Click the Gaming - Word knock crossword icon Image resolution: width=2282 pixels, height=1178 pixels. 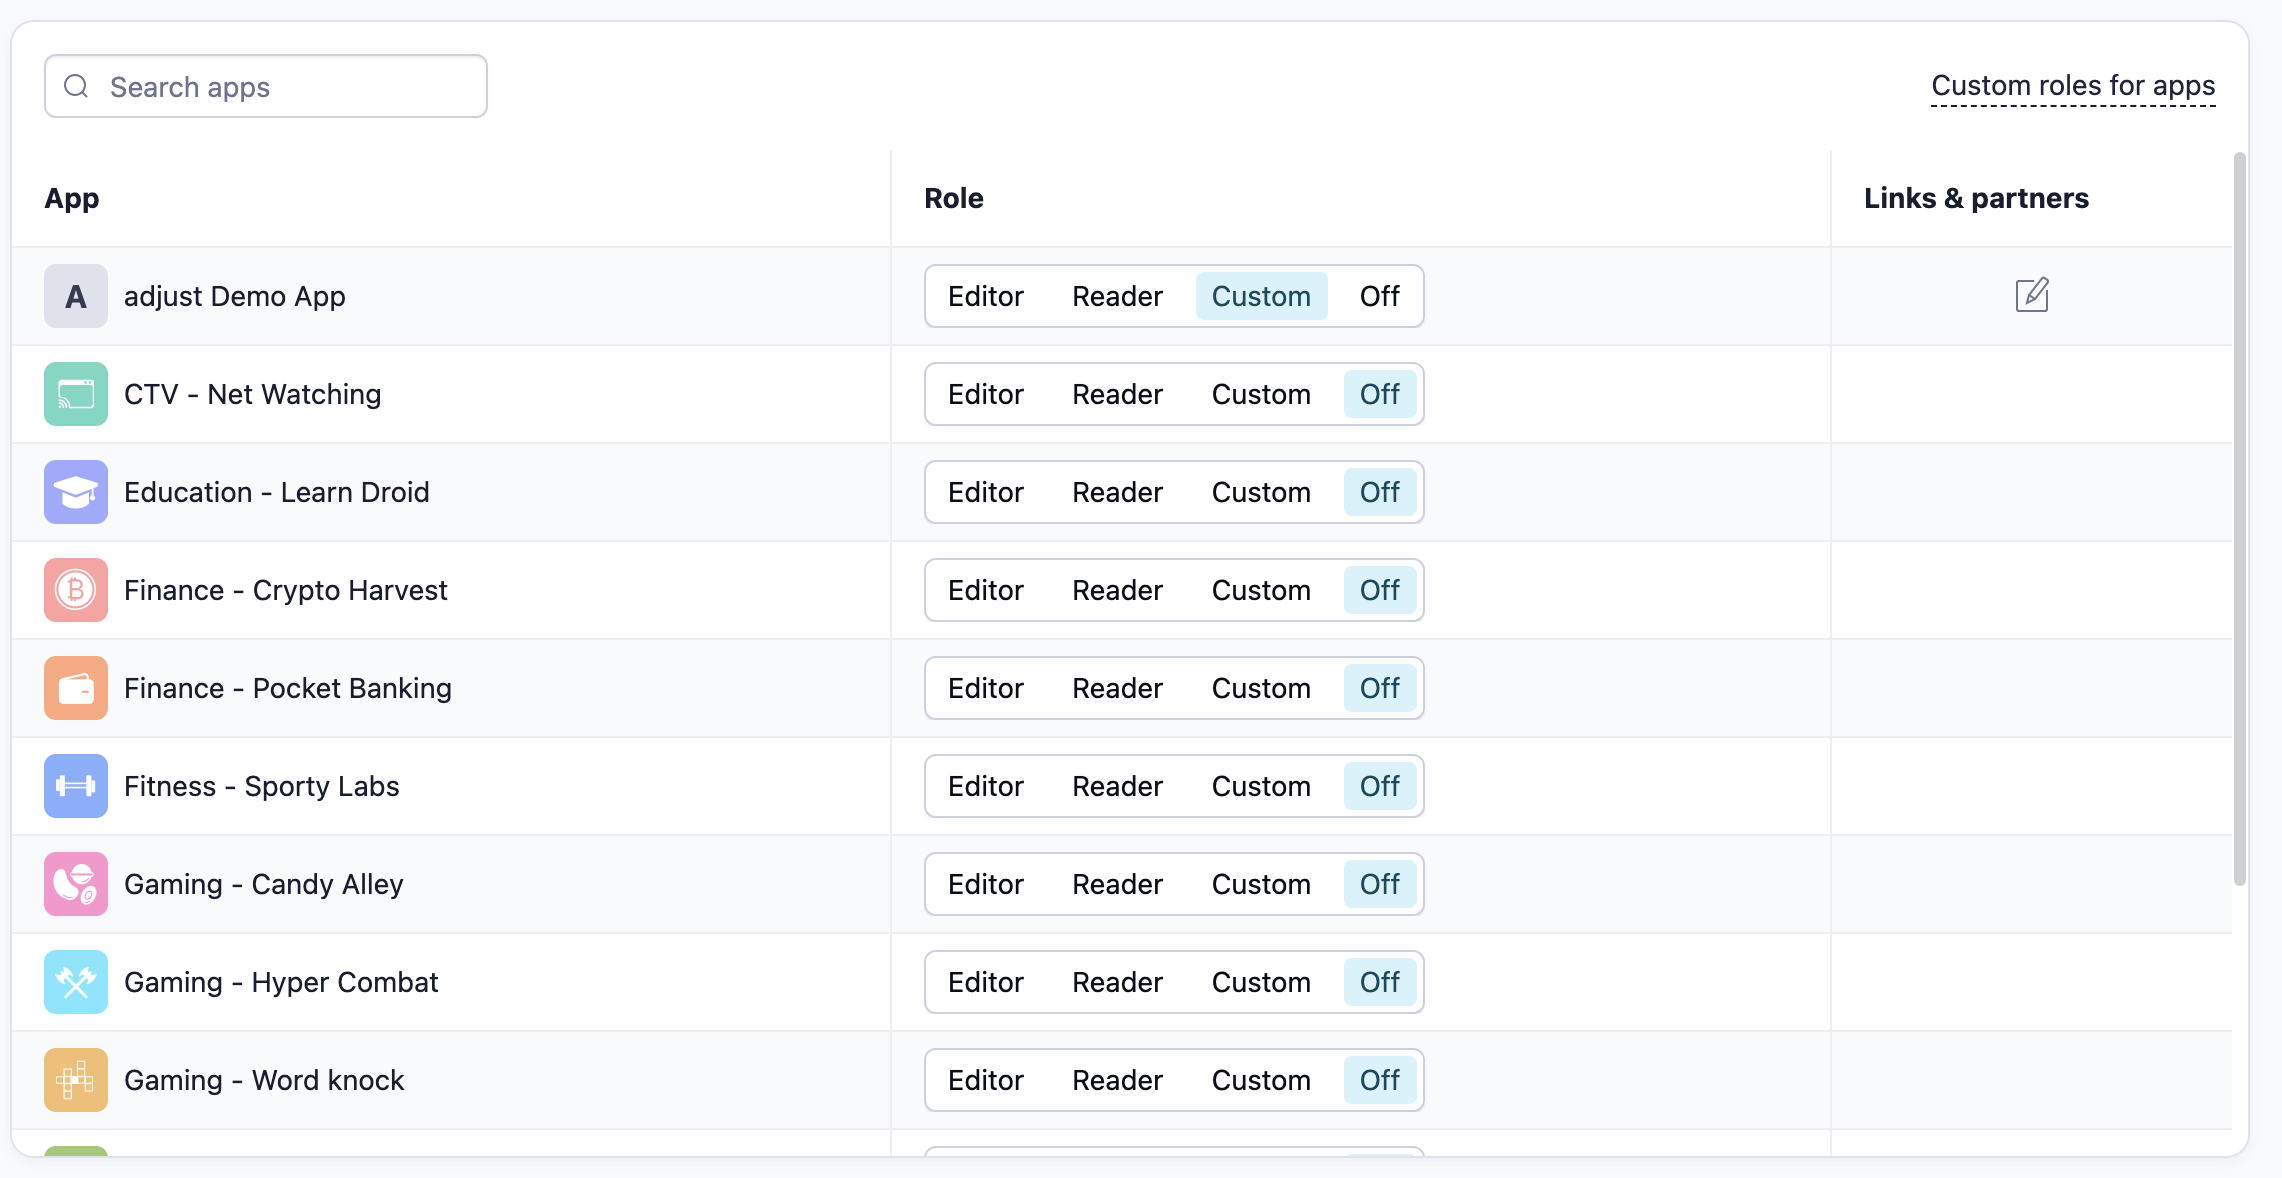(76, 1080)
